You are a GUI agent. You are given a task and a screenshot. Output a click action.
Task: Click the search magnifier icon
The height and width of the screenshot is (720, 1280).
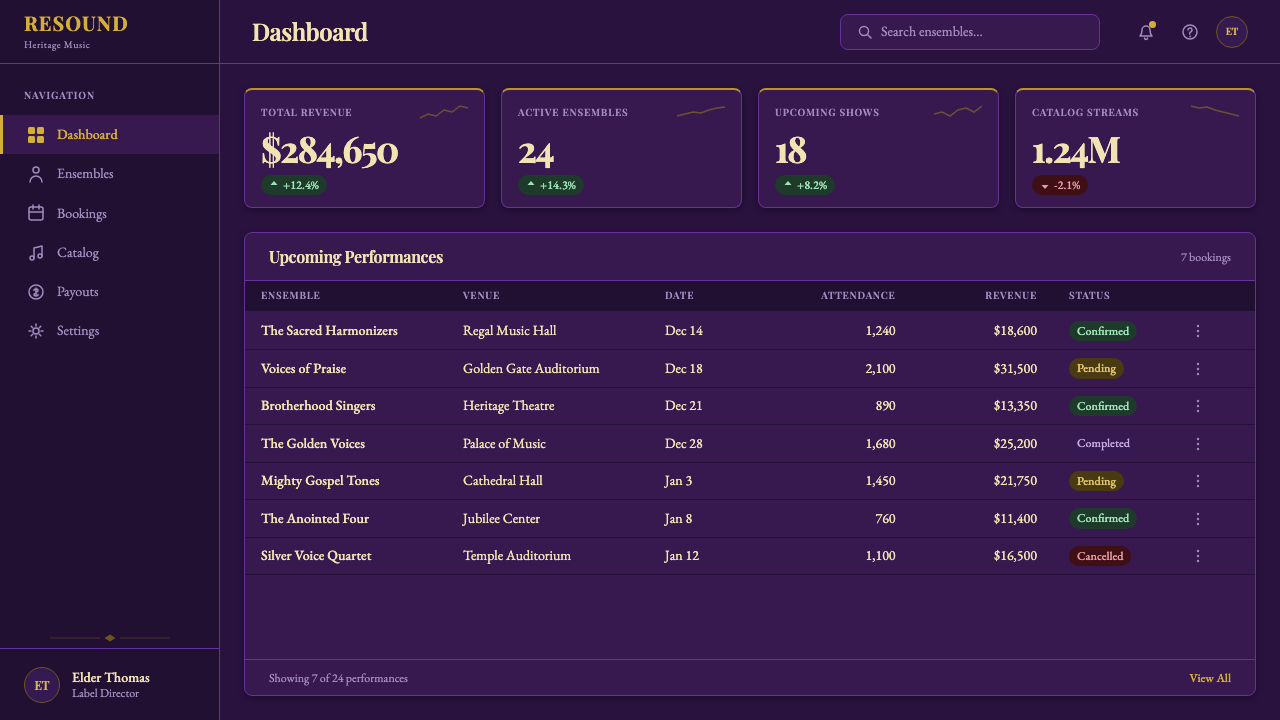coord(865,32)
